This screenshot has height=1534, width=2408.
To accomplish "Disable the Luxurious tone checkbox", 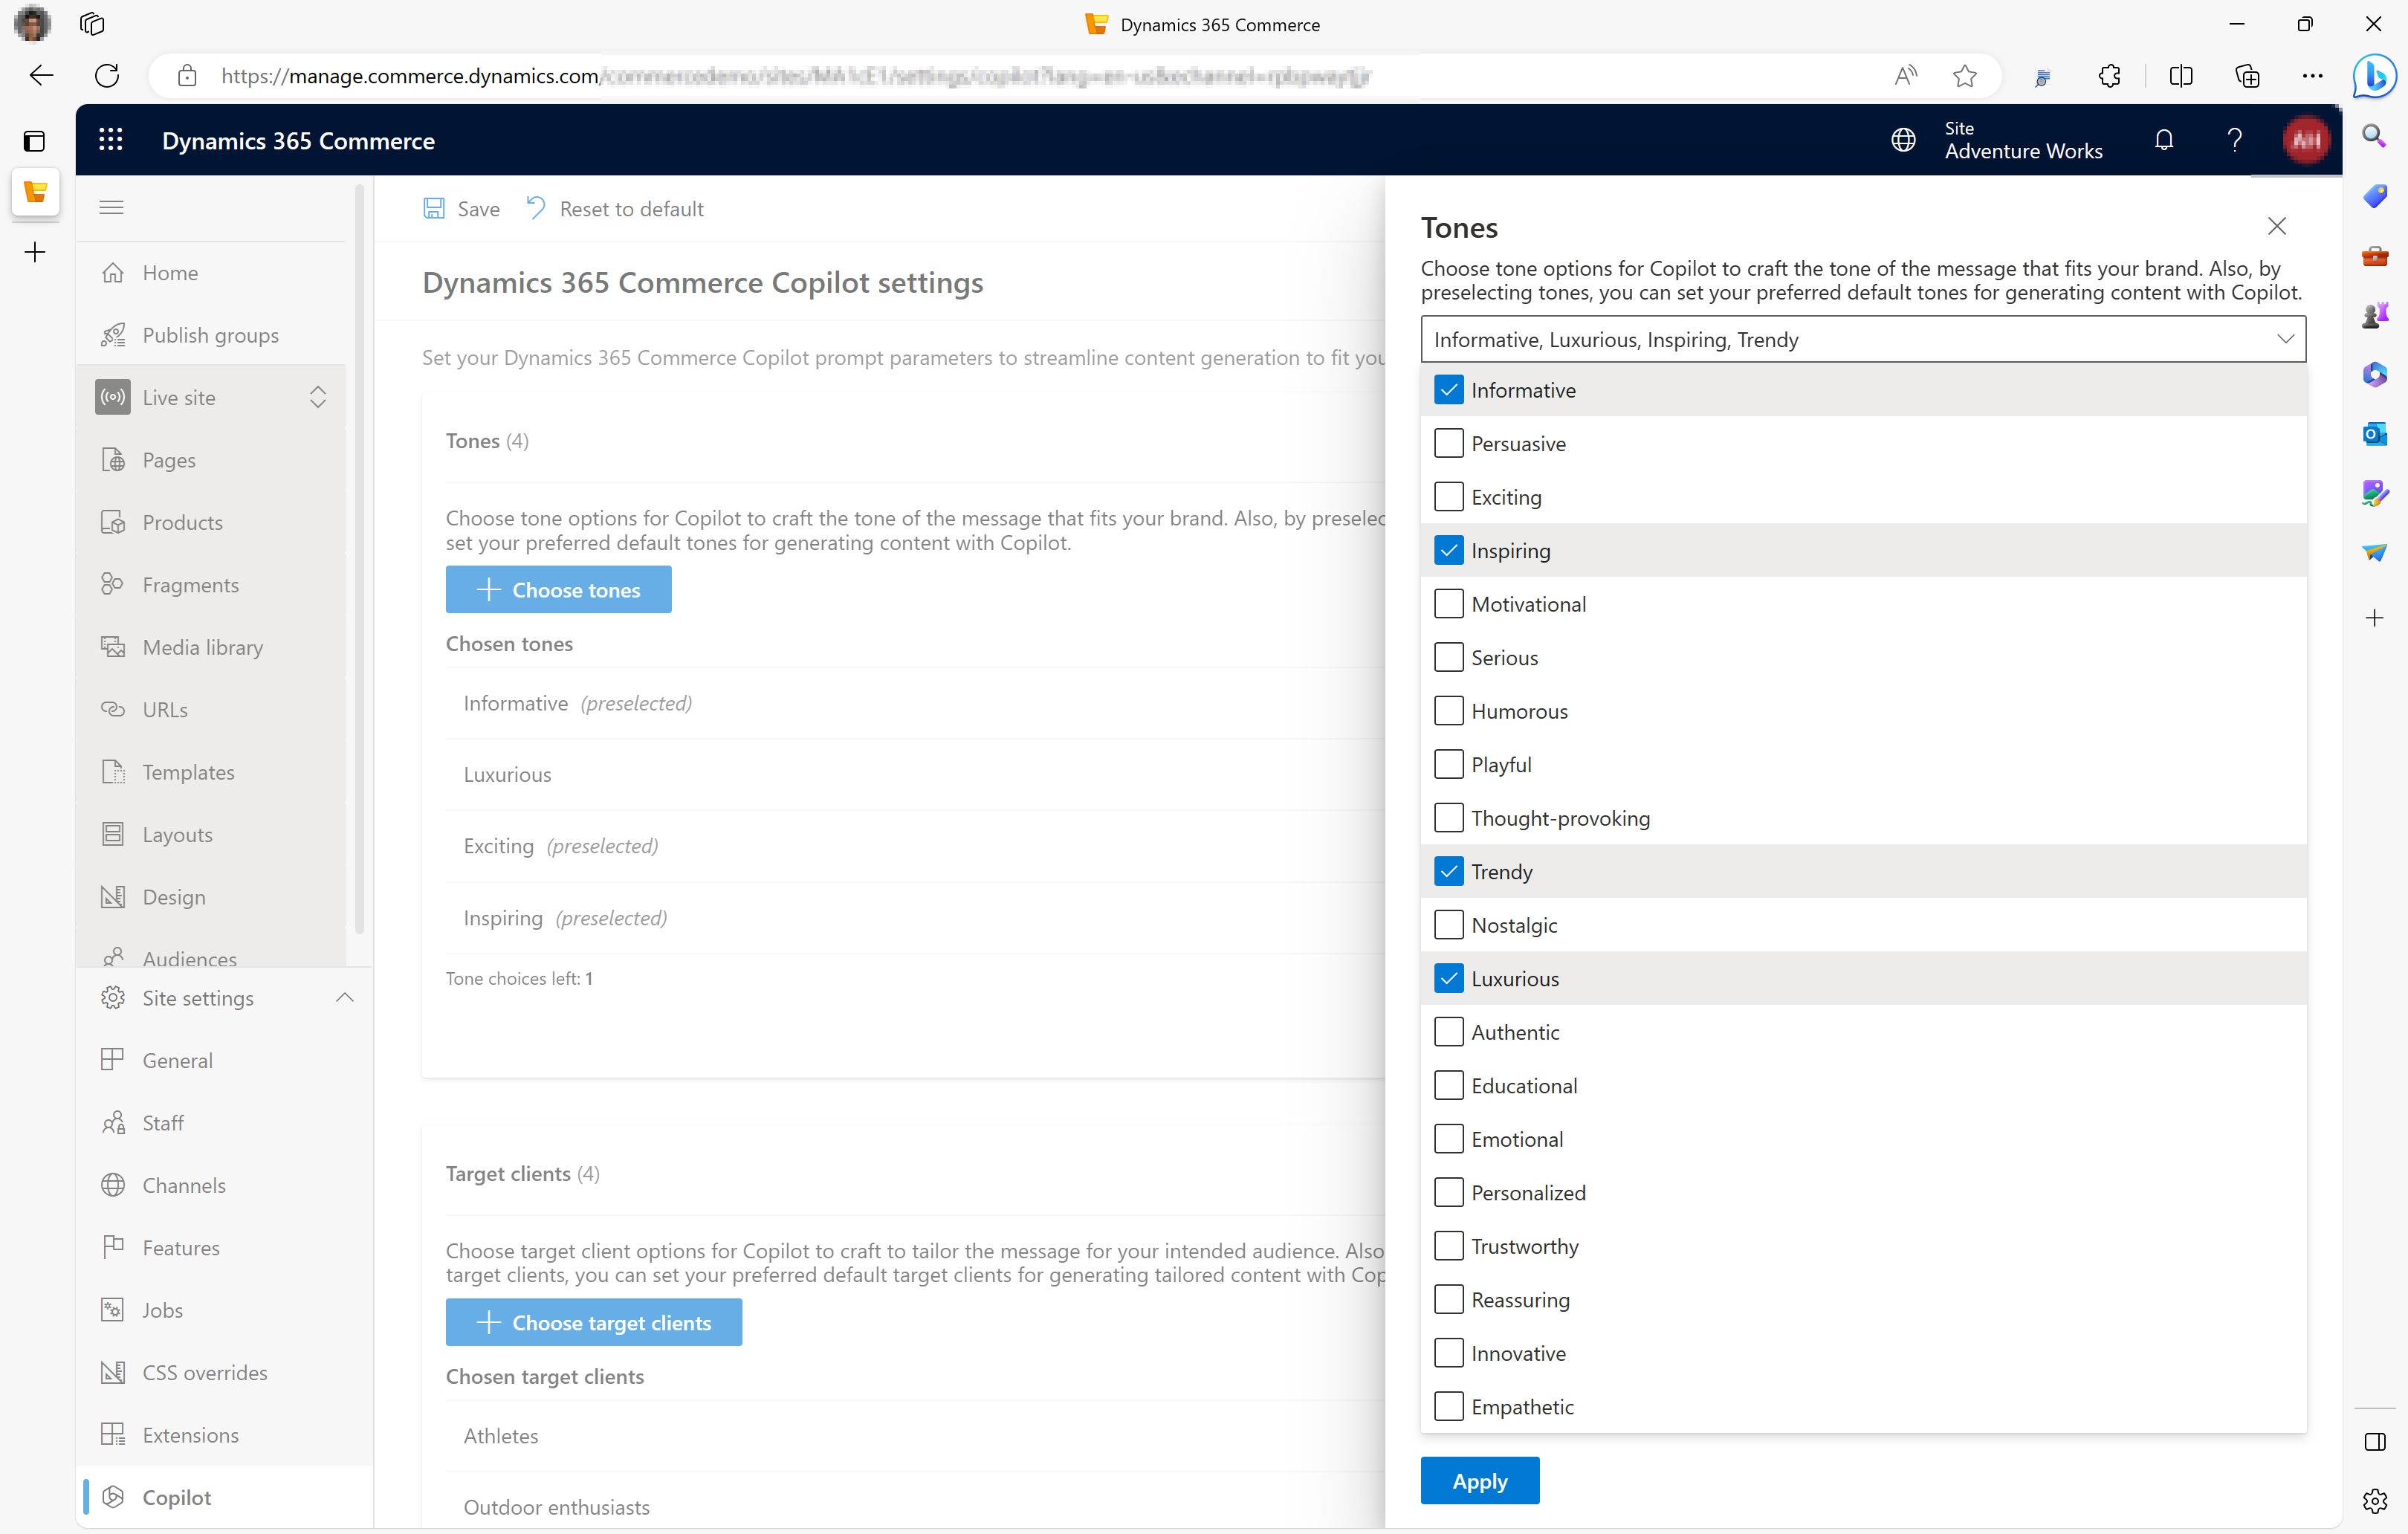I will click(x=1446, y=977).
